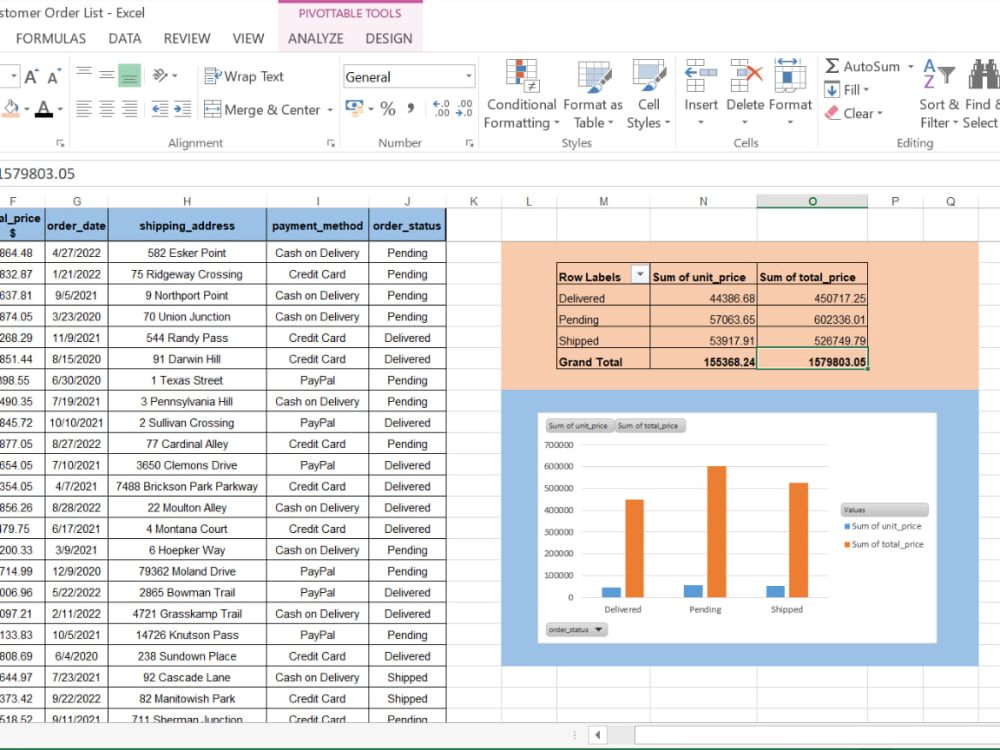
Task: Click the formula bar value 1579803.05
Action: 38,173
